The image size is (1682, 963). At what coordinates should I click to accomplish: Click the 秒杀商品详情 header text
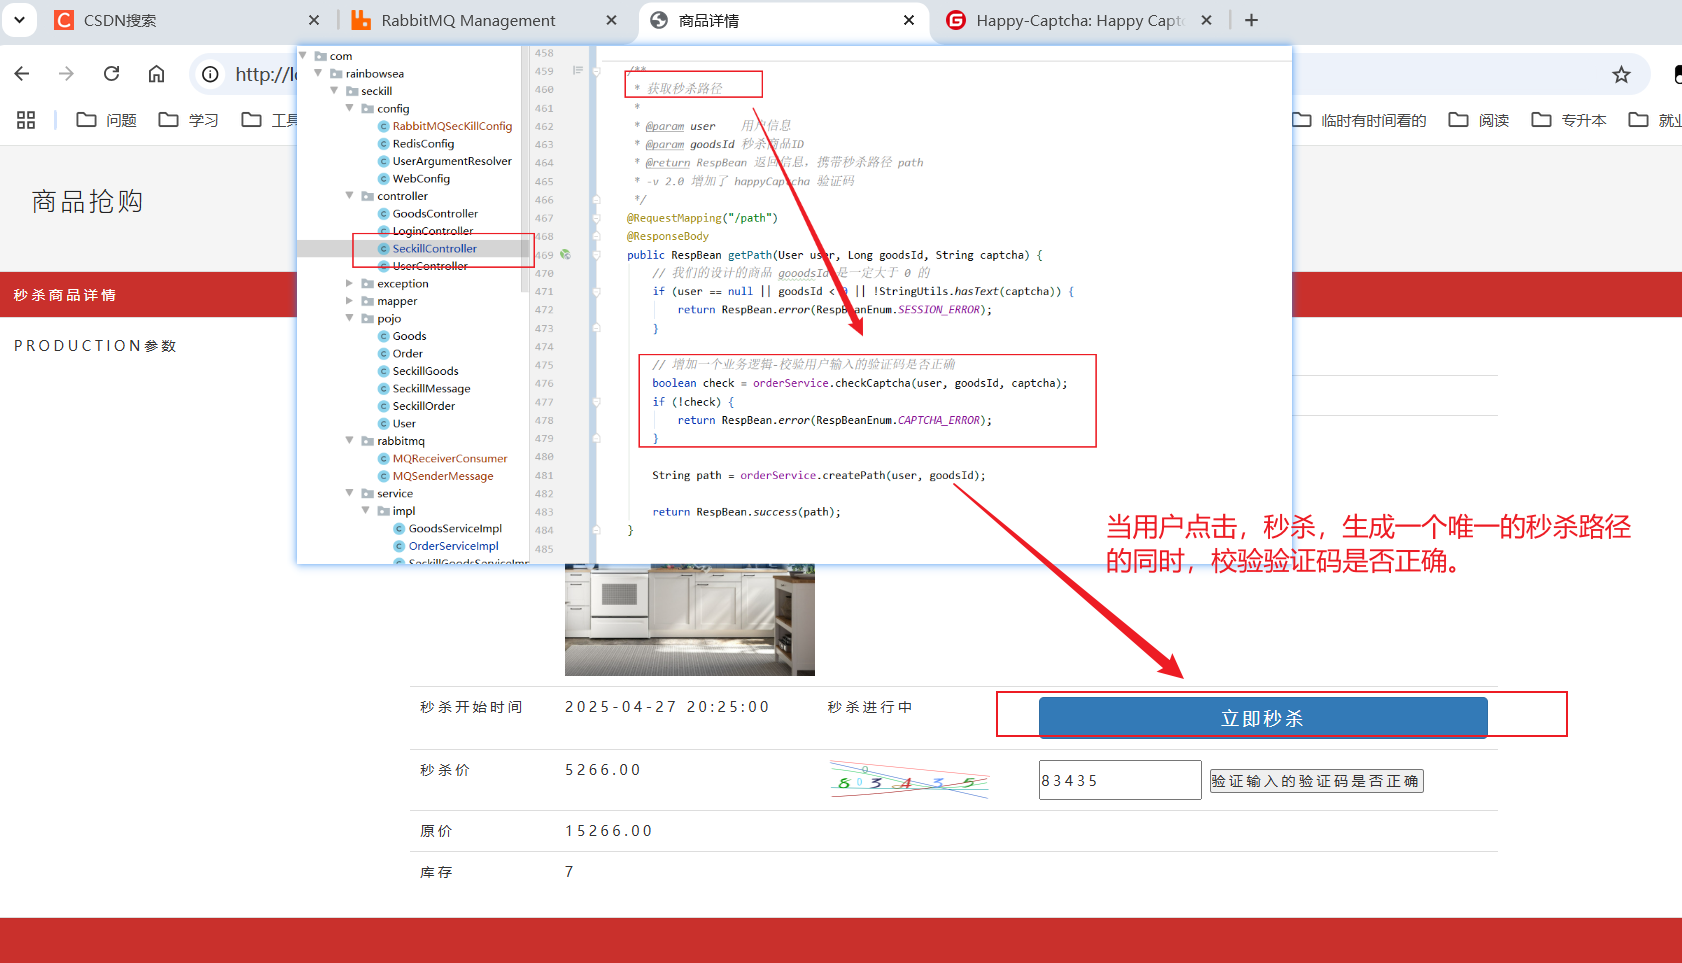tap(65, 295)
